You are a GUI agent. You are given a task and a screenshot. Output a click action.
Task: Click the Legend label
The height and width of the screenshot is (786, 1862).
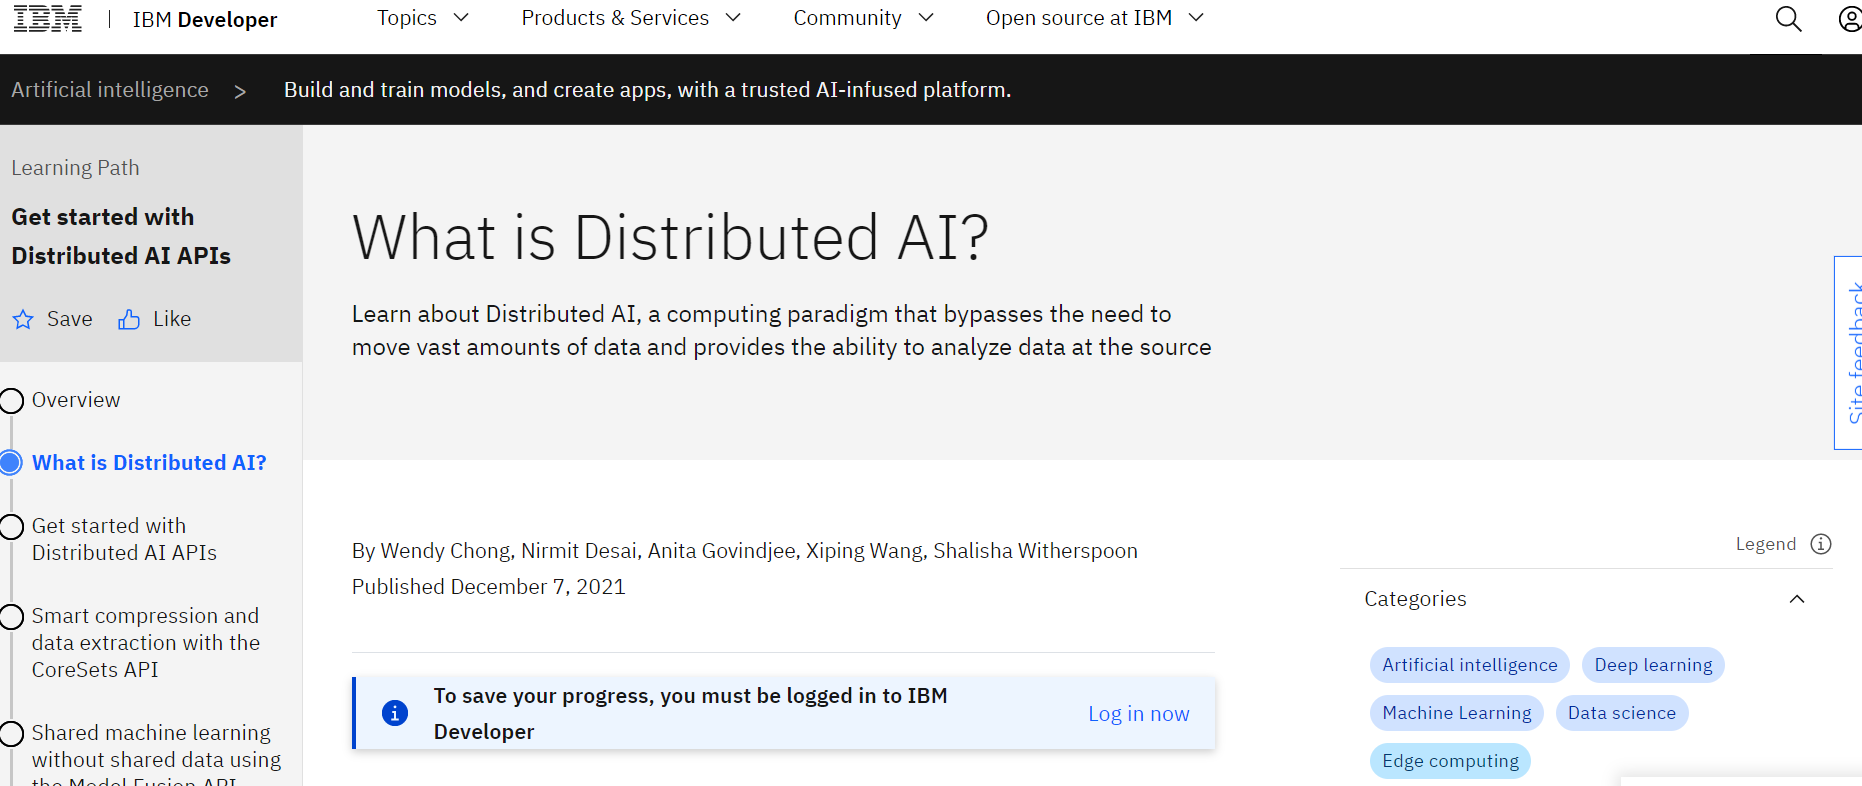[x=1765, y=544]
